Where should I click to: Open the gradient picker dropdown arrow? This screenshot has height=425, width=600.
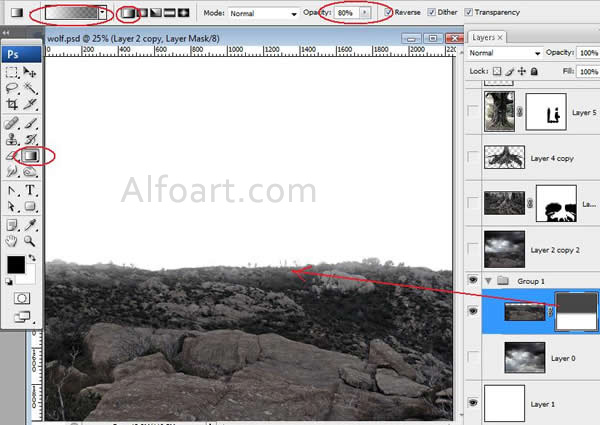(x=101, y=14)
